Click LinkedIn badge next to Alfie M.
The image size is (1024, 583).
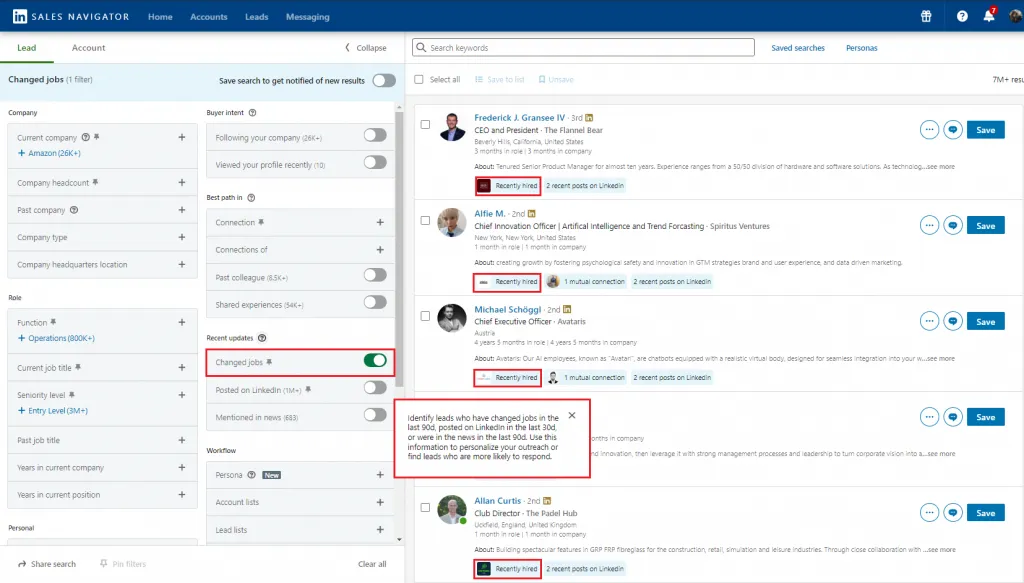click(x=532, y=213)
